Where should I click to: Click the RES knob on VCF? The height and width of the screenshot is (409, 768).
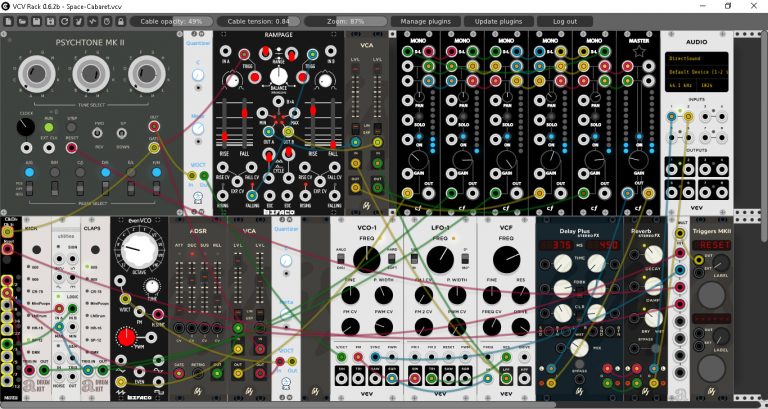coord(521,295)
